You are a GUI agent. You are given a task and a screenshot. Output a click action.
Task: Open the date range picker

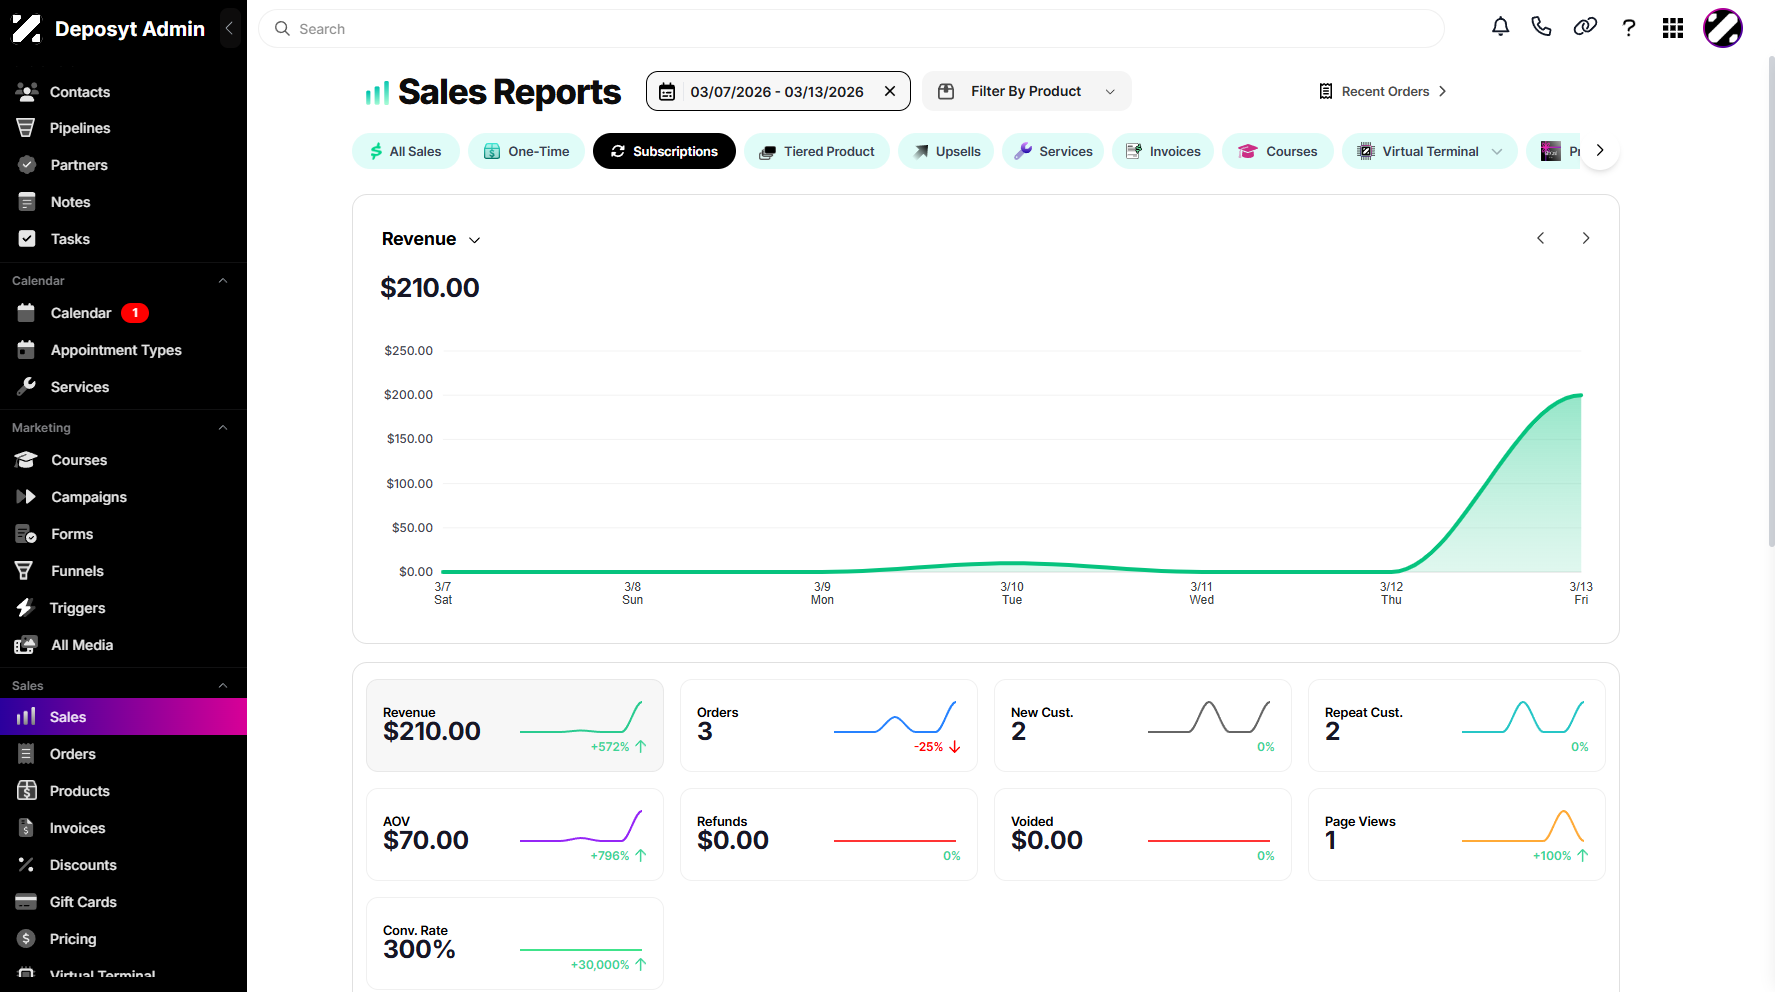pos(778,91)
